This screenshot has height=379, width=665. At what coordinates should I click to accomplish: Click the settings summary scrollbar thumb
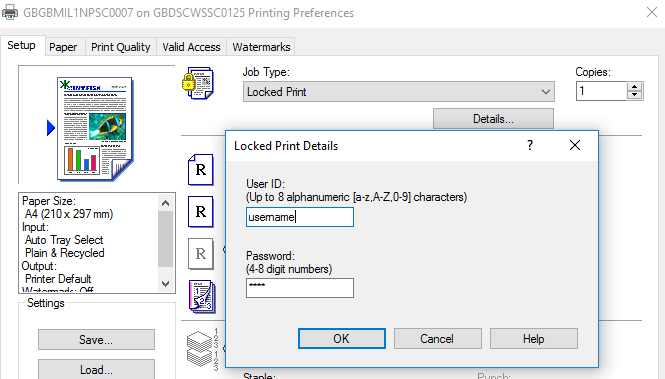(x=165, y=239)
